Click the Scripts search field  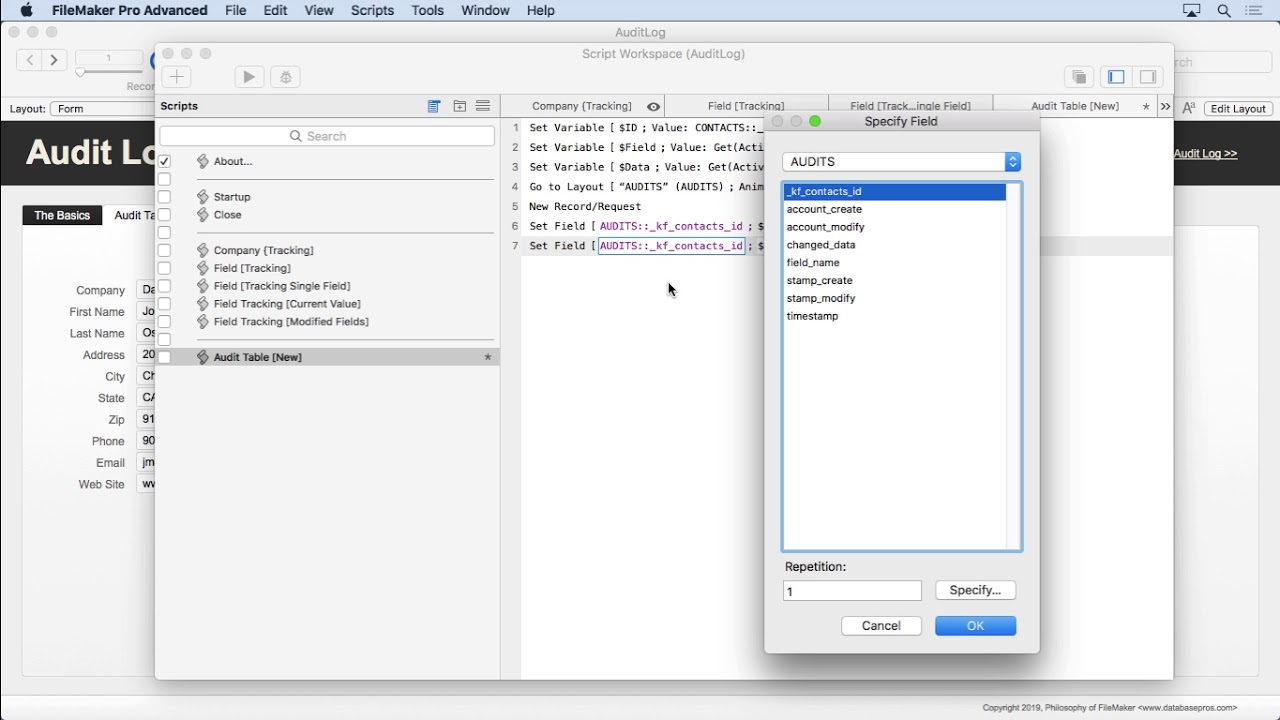(x=327, y=136)
